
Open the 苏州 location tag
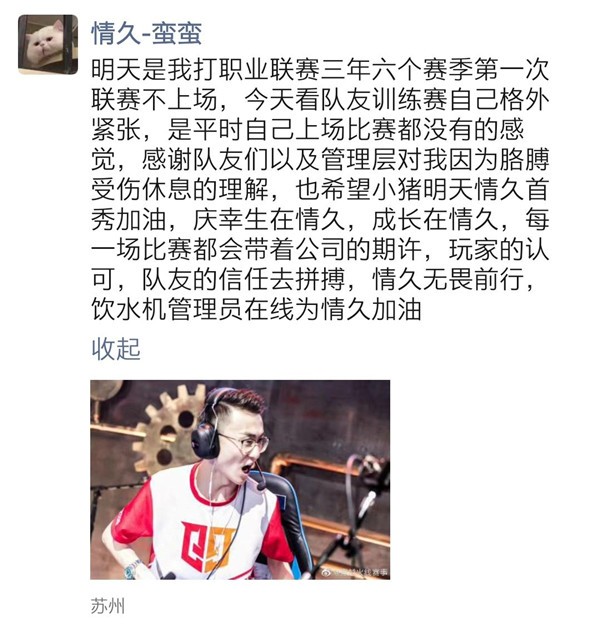[x=108, y=605]
